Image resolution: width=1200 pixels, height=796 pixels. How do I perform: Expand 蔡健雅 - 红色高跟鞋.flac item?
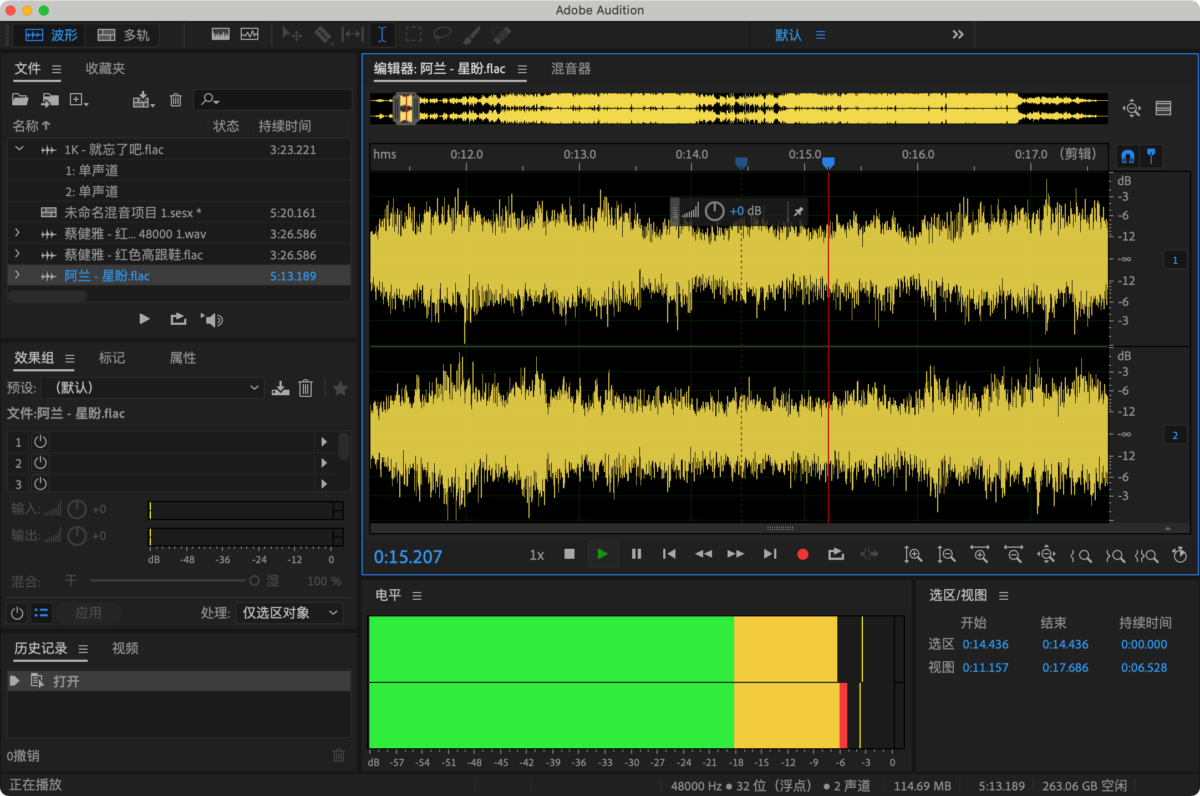[17, 254]
